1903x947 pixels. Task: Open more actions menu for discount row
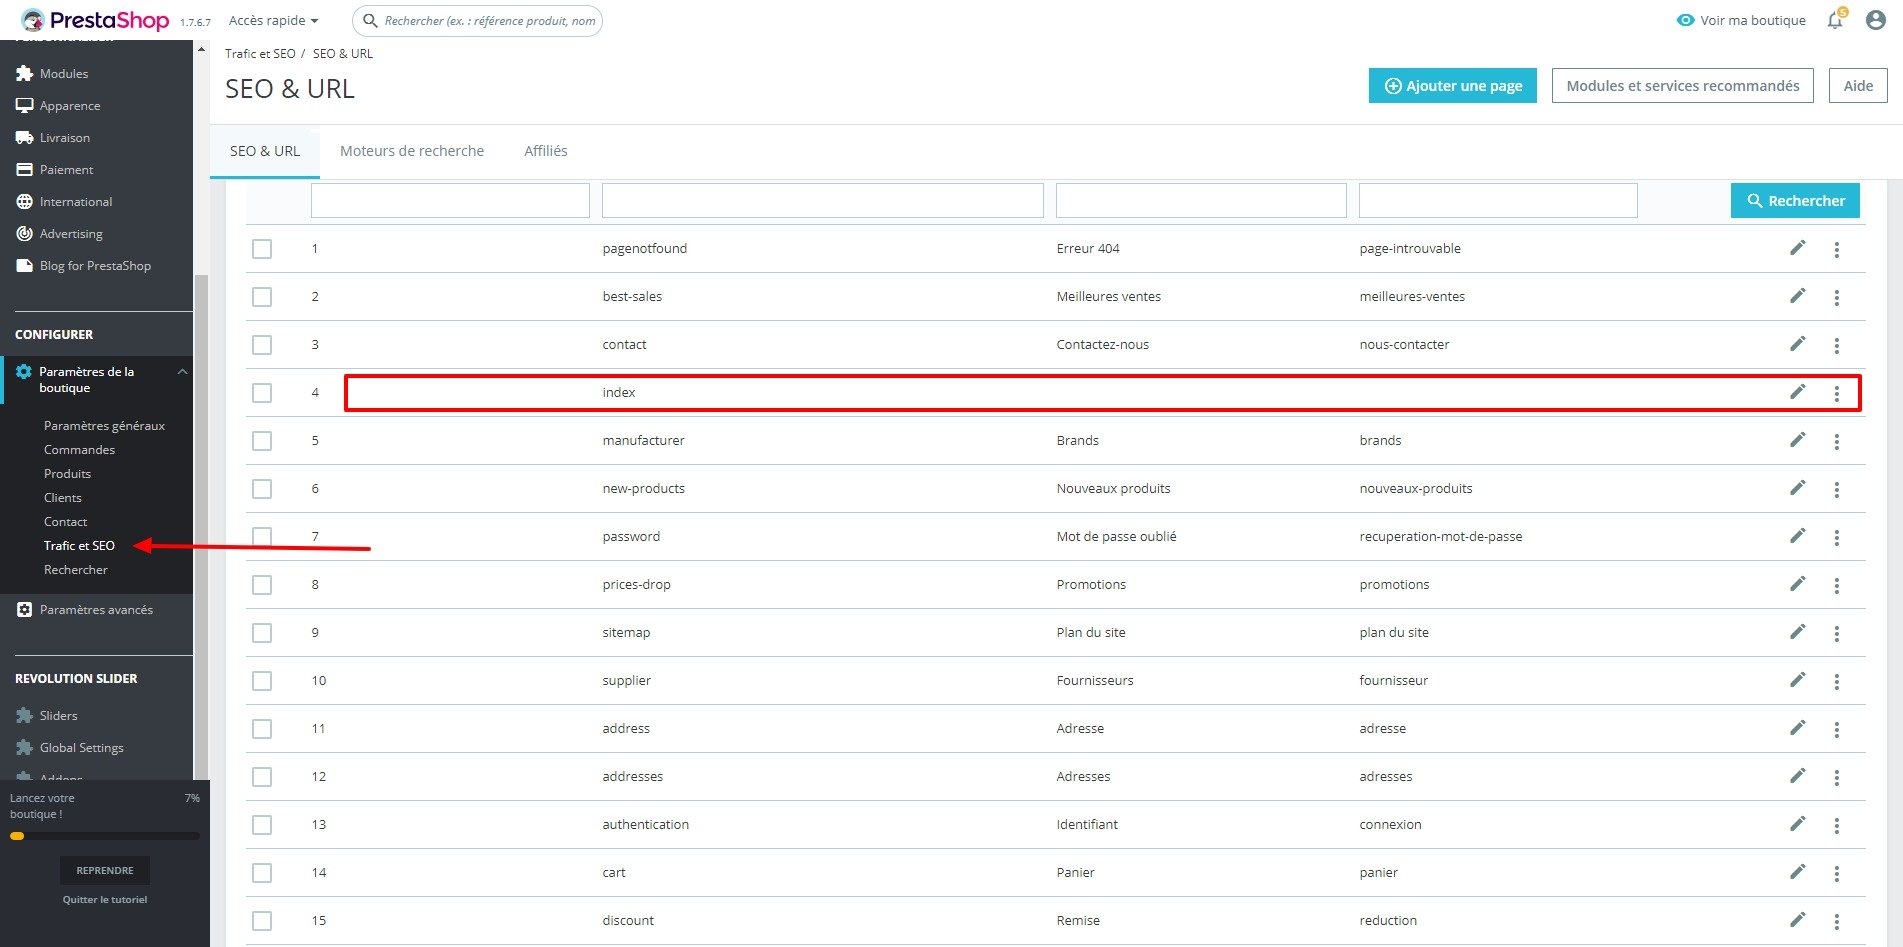click(1836, 922)
